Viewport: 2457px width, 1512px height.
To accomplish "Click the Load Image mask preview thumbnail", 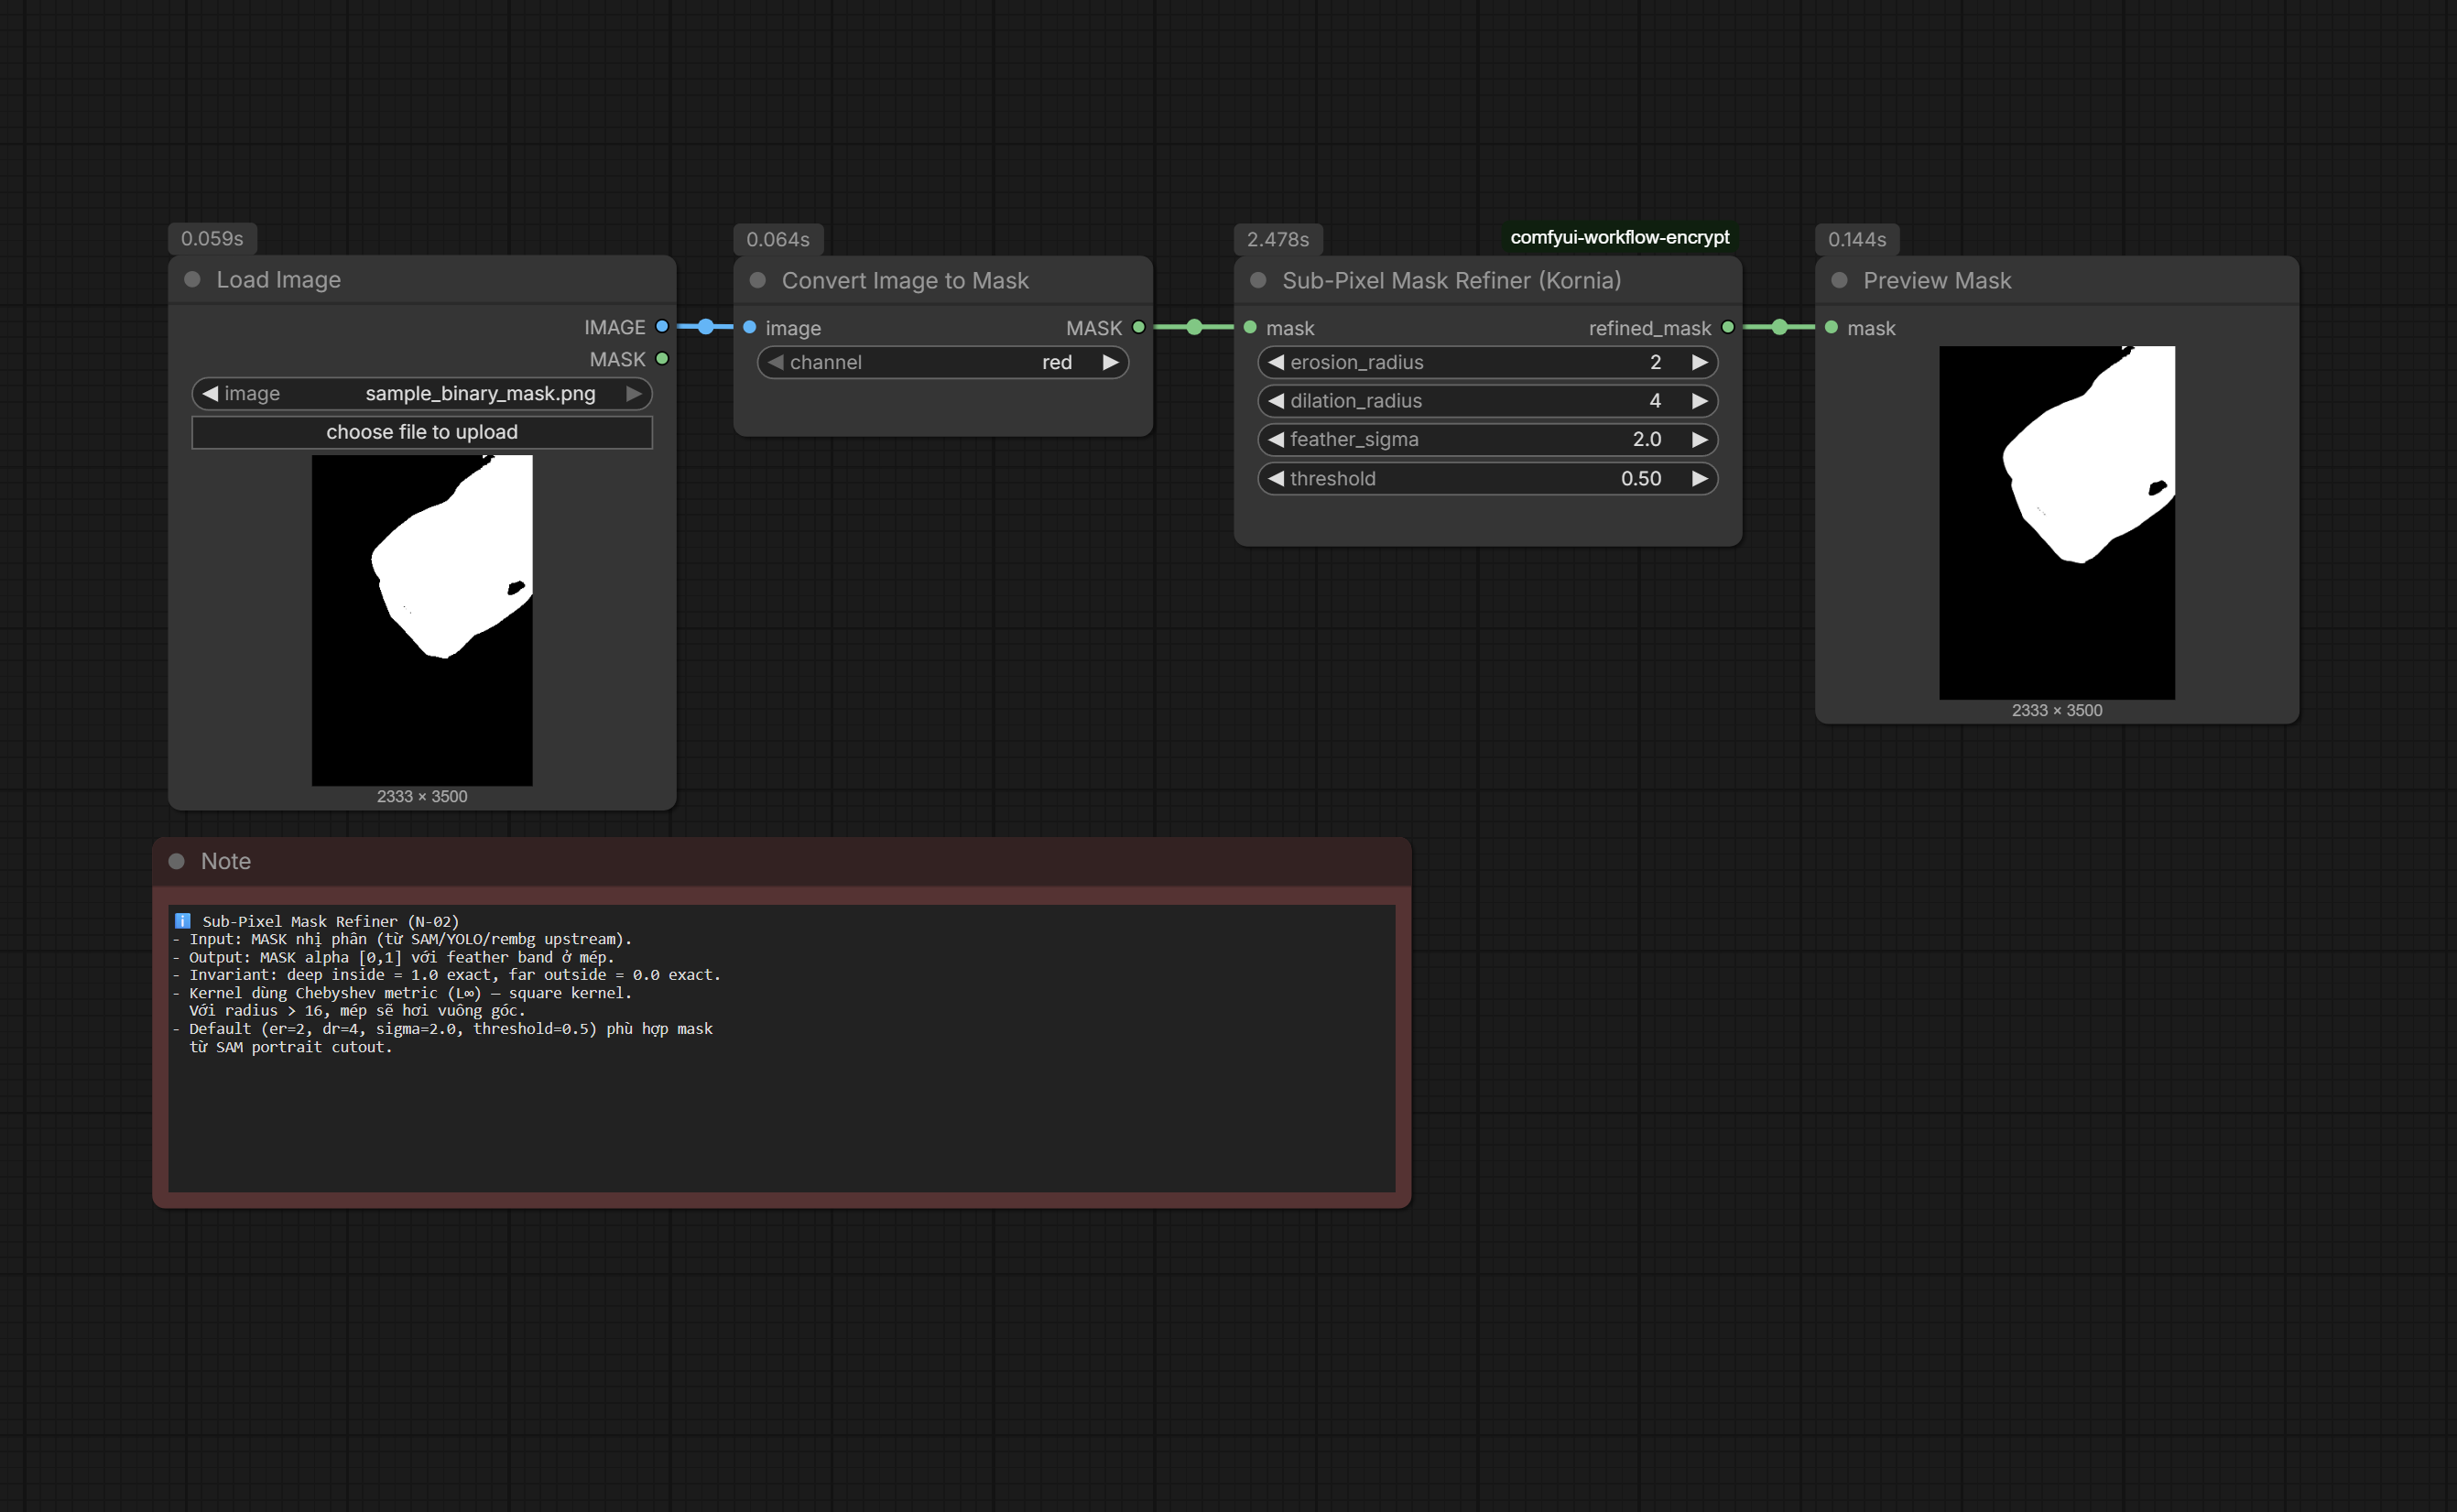I will (x=422, y=620).
